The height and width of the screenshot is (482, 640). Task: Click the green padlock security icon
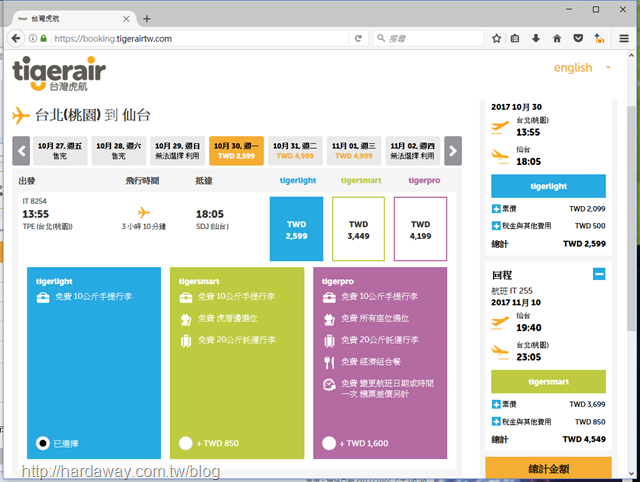[x=43, y=38]
